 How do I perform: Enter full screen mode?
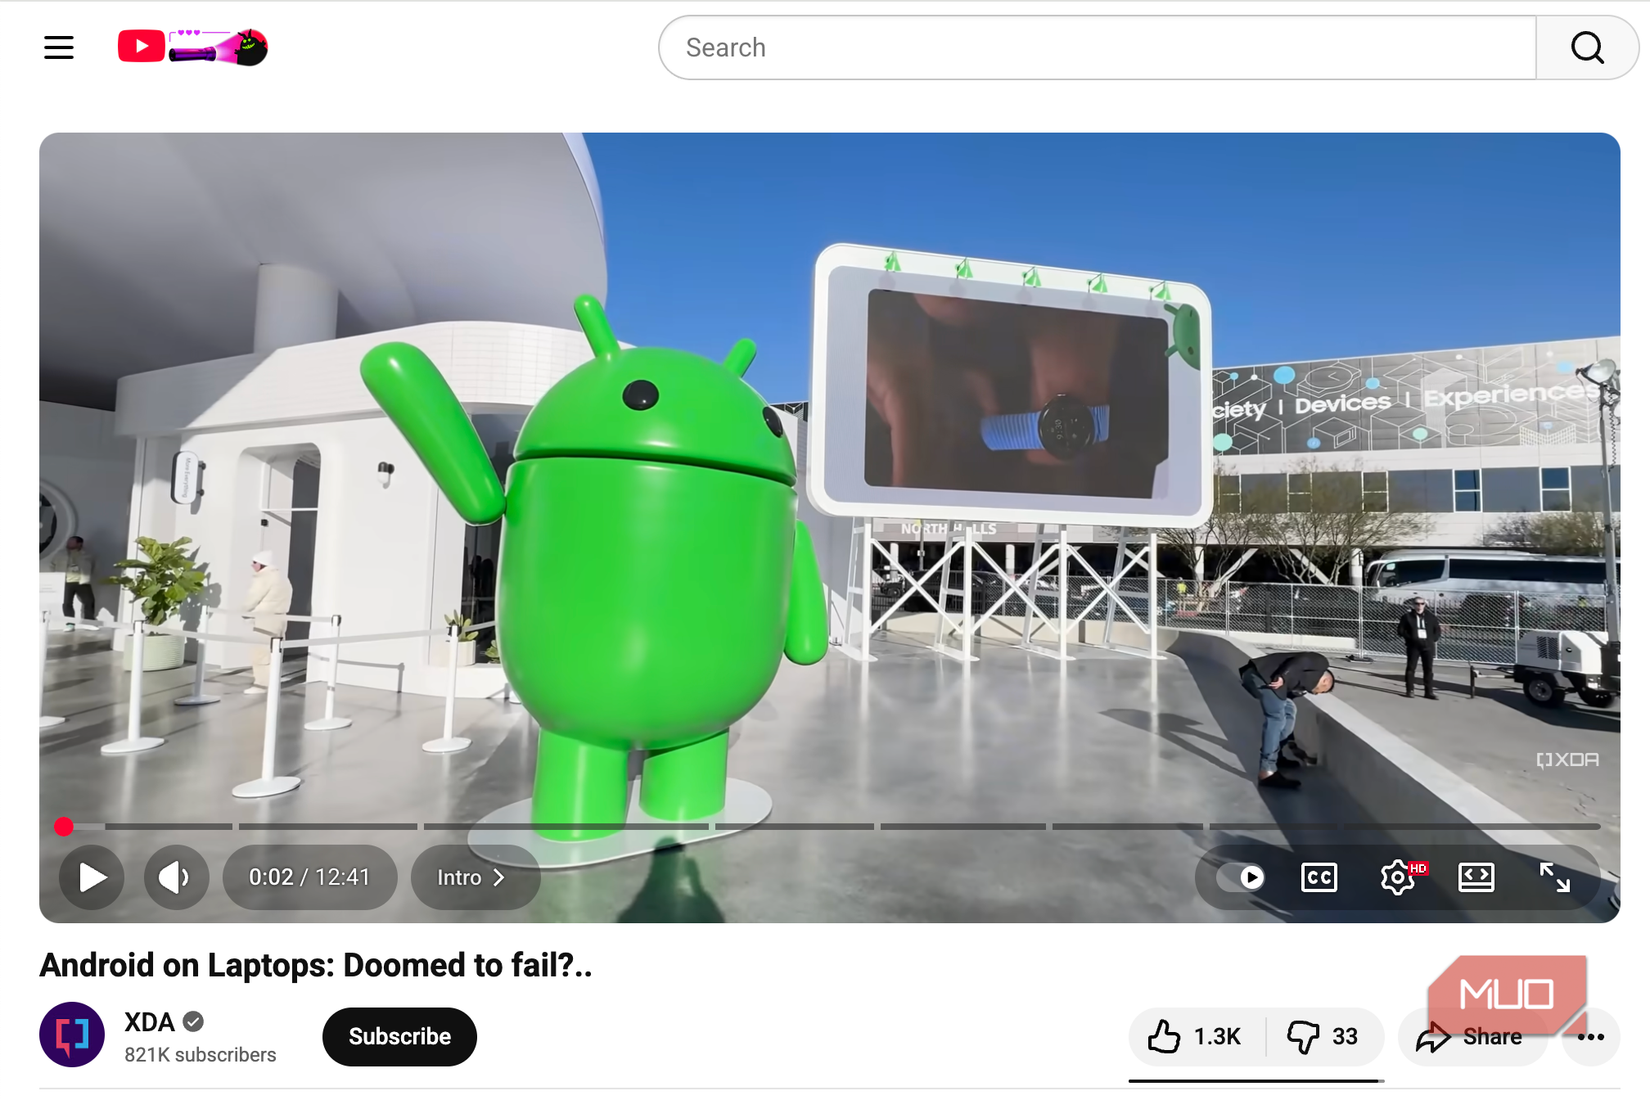(x=1554, y=877)
